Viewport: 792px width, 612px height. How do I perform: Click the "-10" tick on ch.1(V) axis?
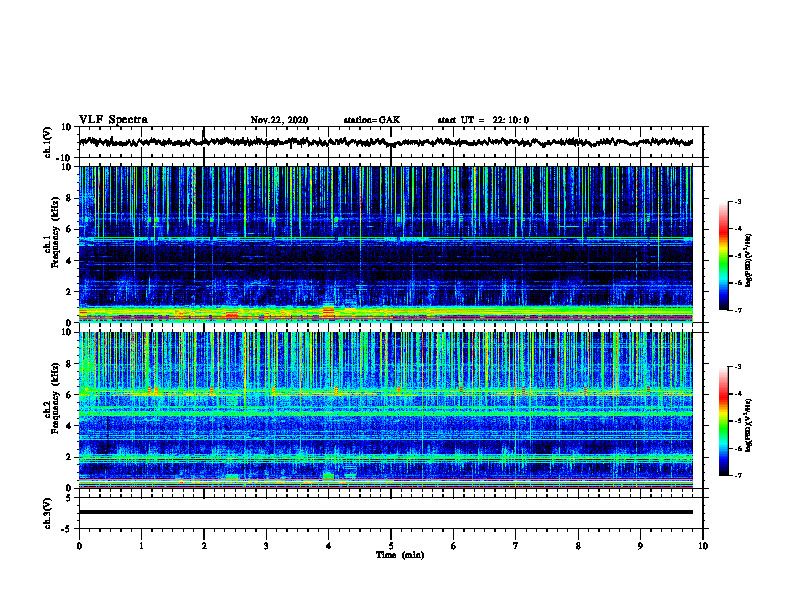[x=64, y=158]
